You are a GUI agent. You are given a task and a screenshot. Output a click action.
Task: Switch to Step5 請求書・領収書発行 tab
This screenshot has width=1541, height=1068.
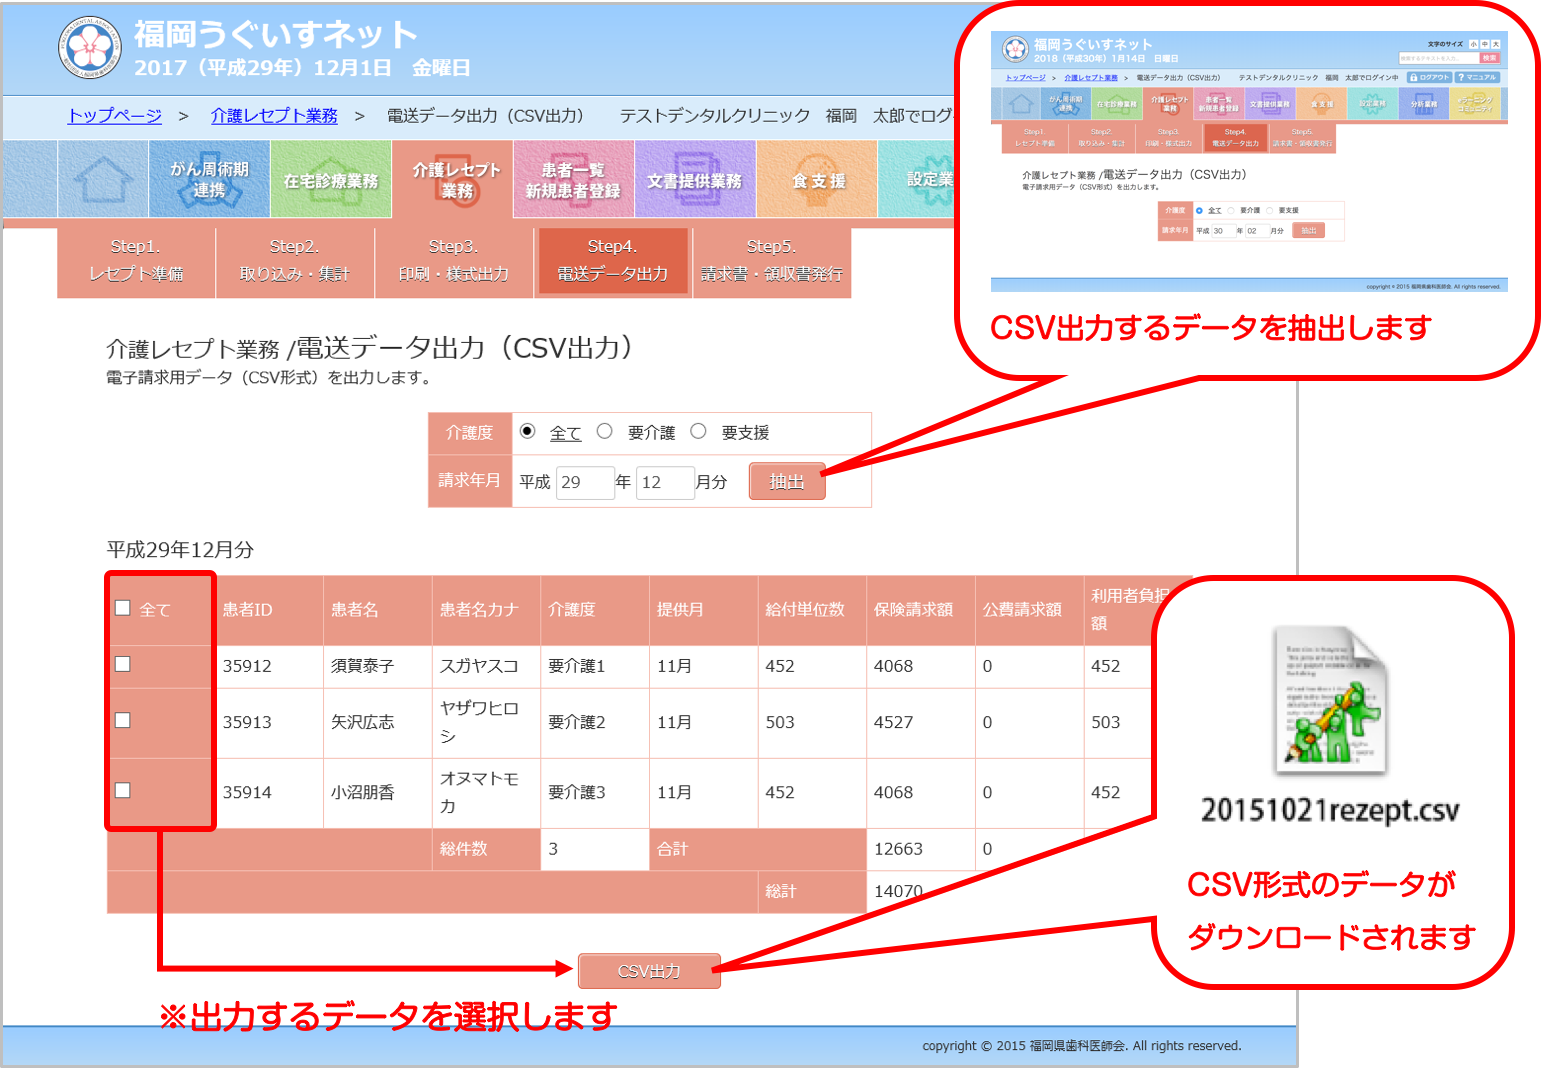click(x=771, y=260)
